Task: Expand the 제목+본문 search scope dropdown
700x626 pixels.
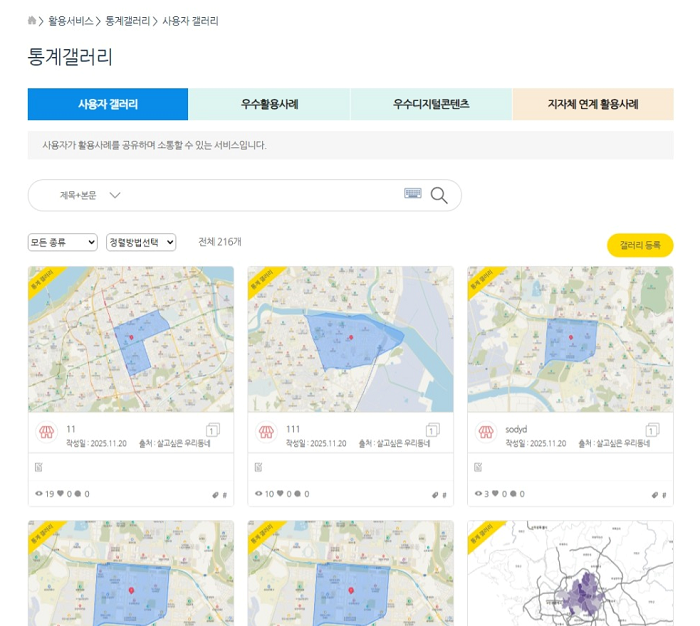Action: pos(90,195)
